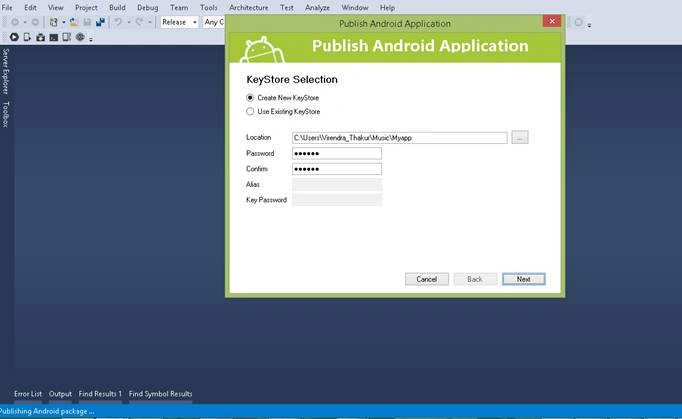Click the Open File folder icon
The height and width of the screenshot is (419, 682).
point(74,22)
